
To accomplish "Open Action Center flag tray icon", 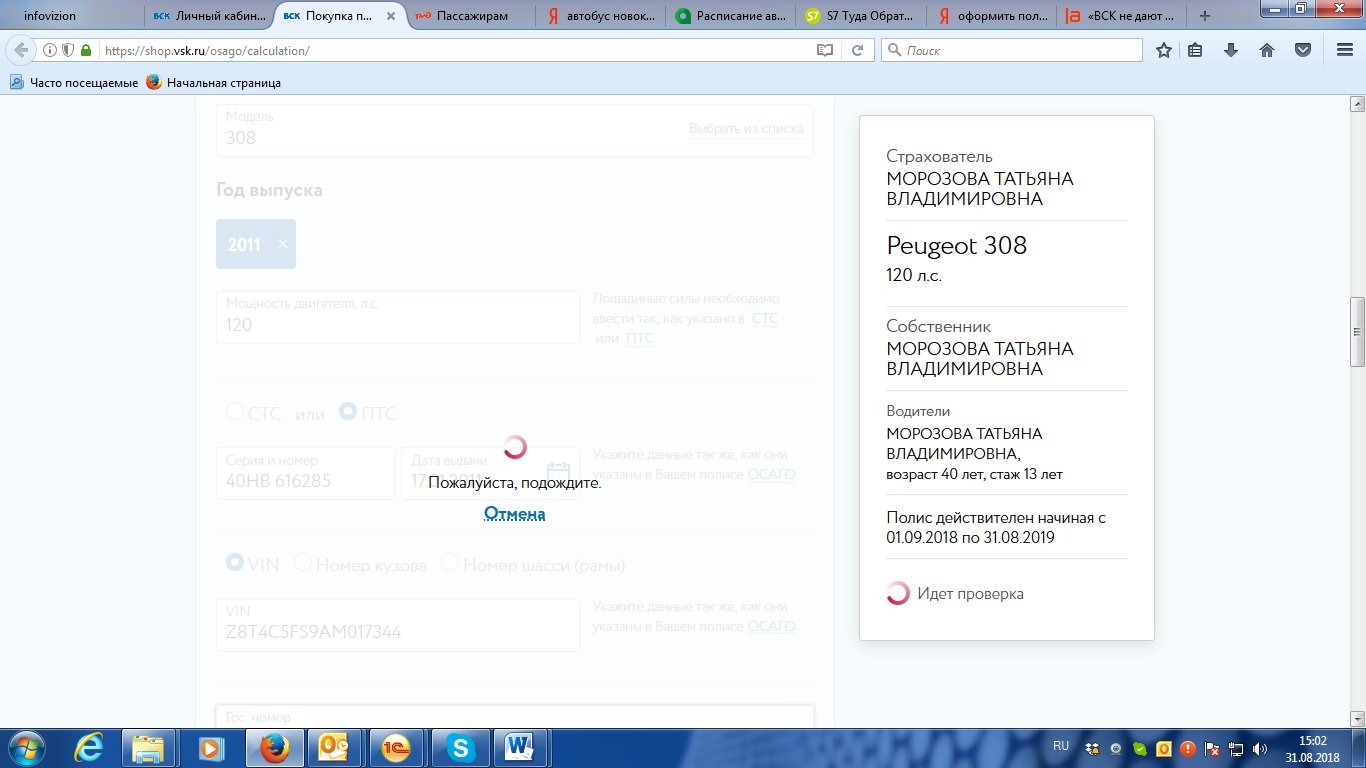I will [1212, 748].
